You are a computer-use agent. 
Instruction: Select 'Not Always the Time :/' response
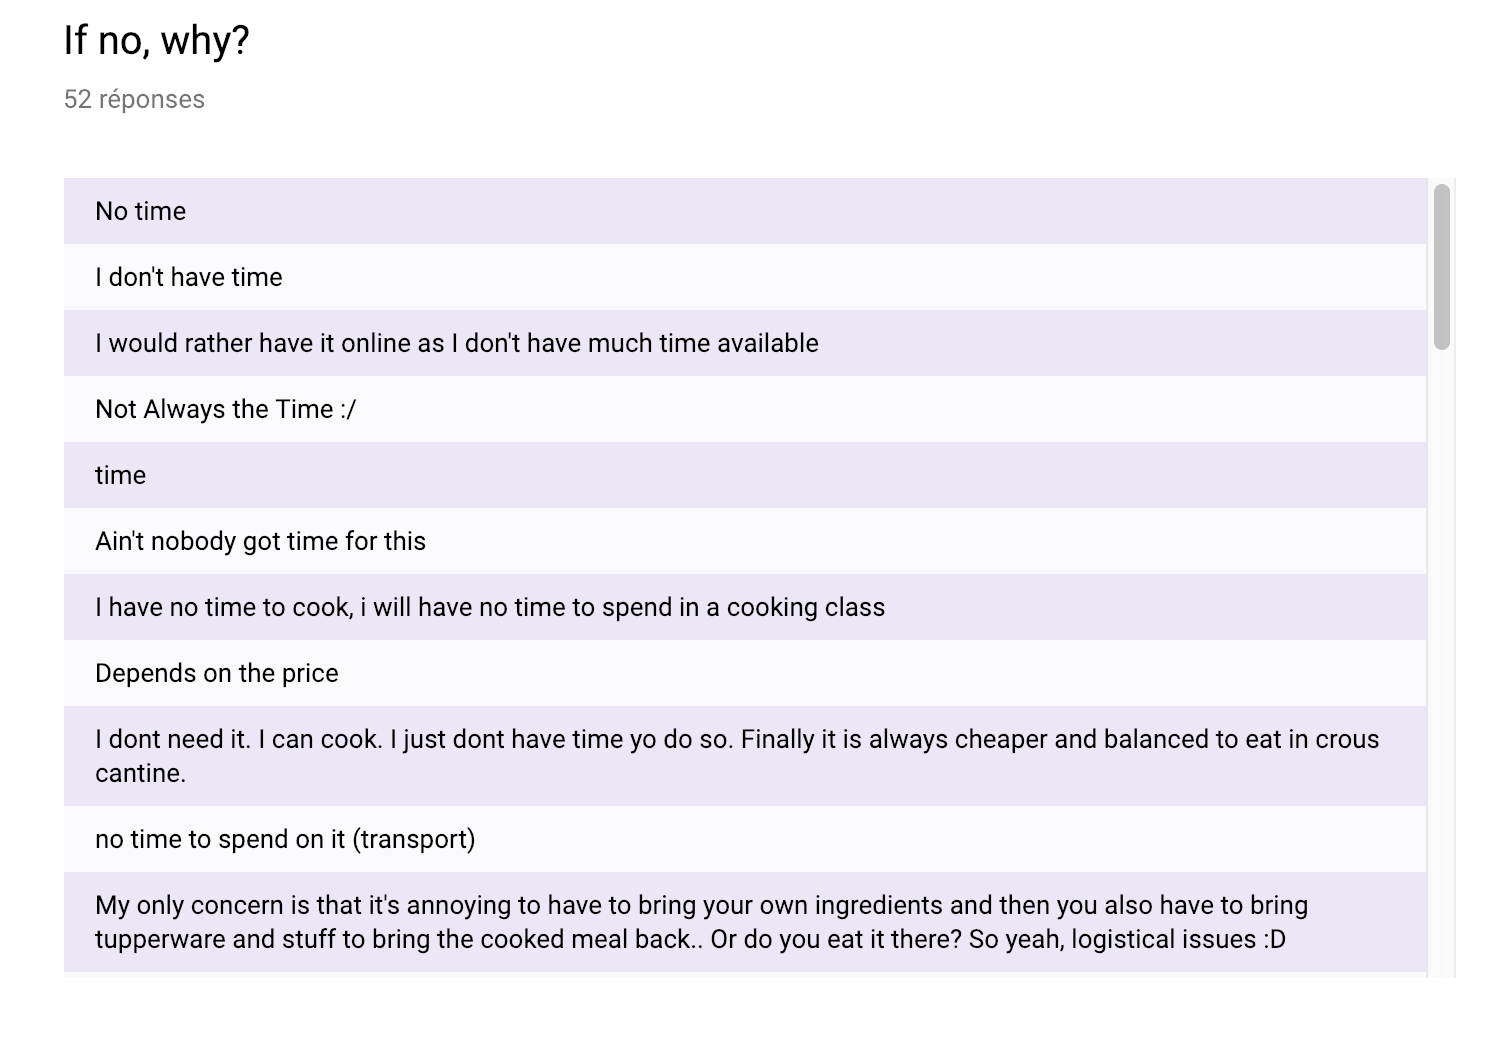(x=745, y=409)
